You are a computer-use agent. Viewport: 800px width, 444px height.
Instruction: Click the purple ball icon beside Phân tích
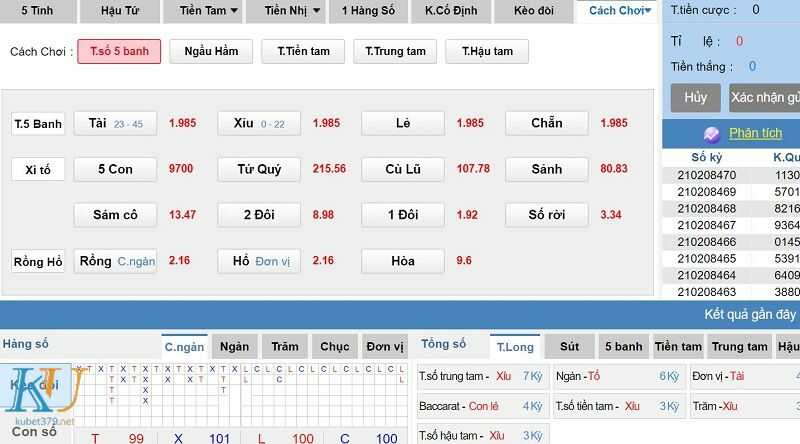pos(712,134)
